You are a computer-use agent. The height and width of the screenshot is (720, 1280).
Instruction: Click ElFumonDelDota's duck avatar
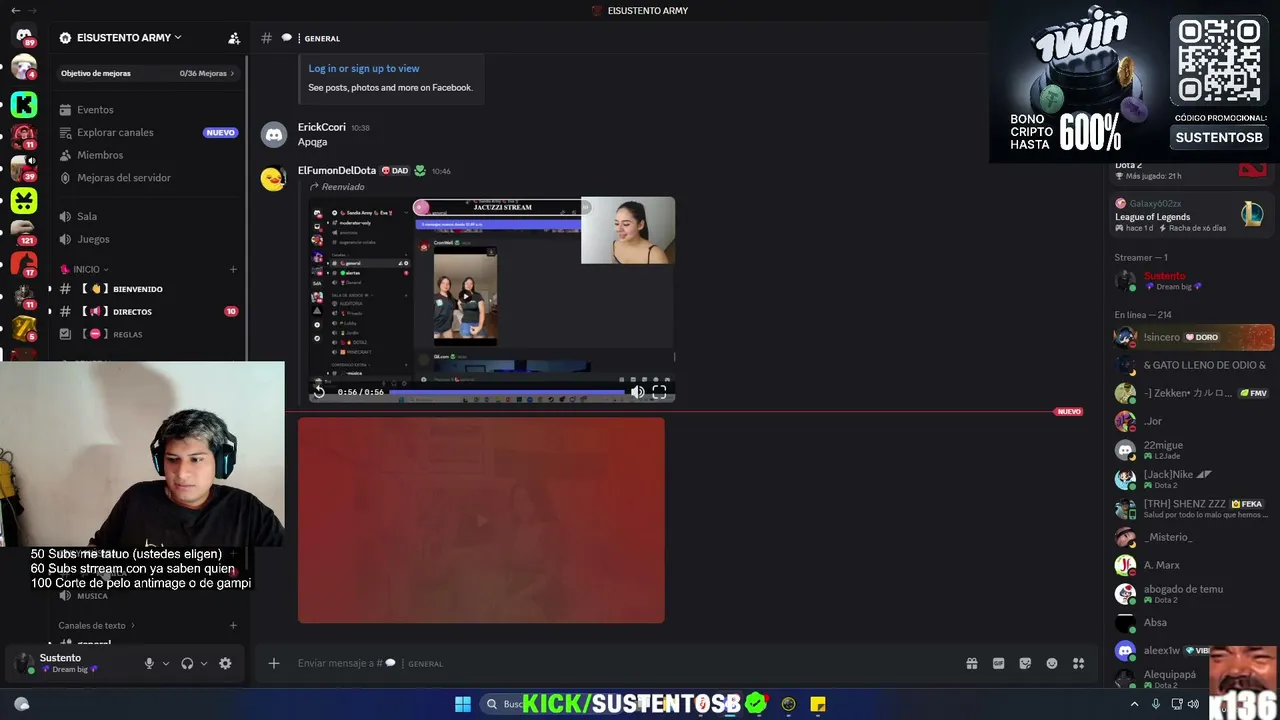273,178
